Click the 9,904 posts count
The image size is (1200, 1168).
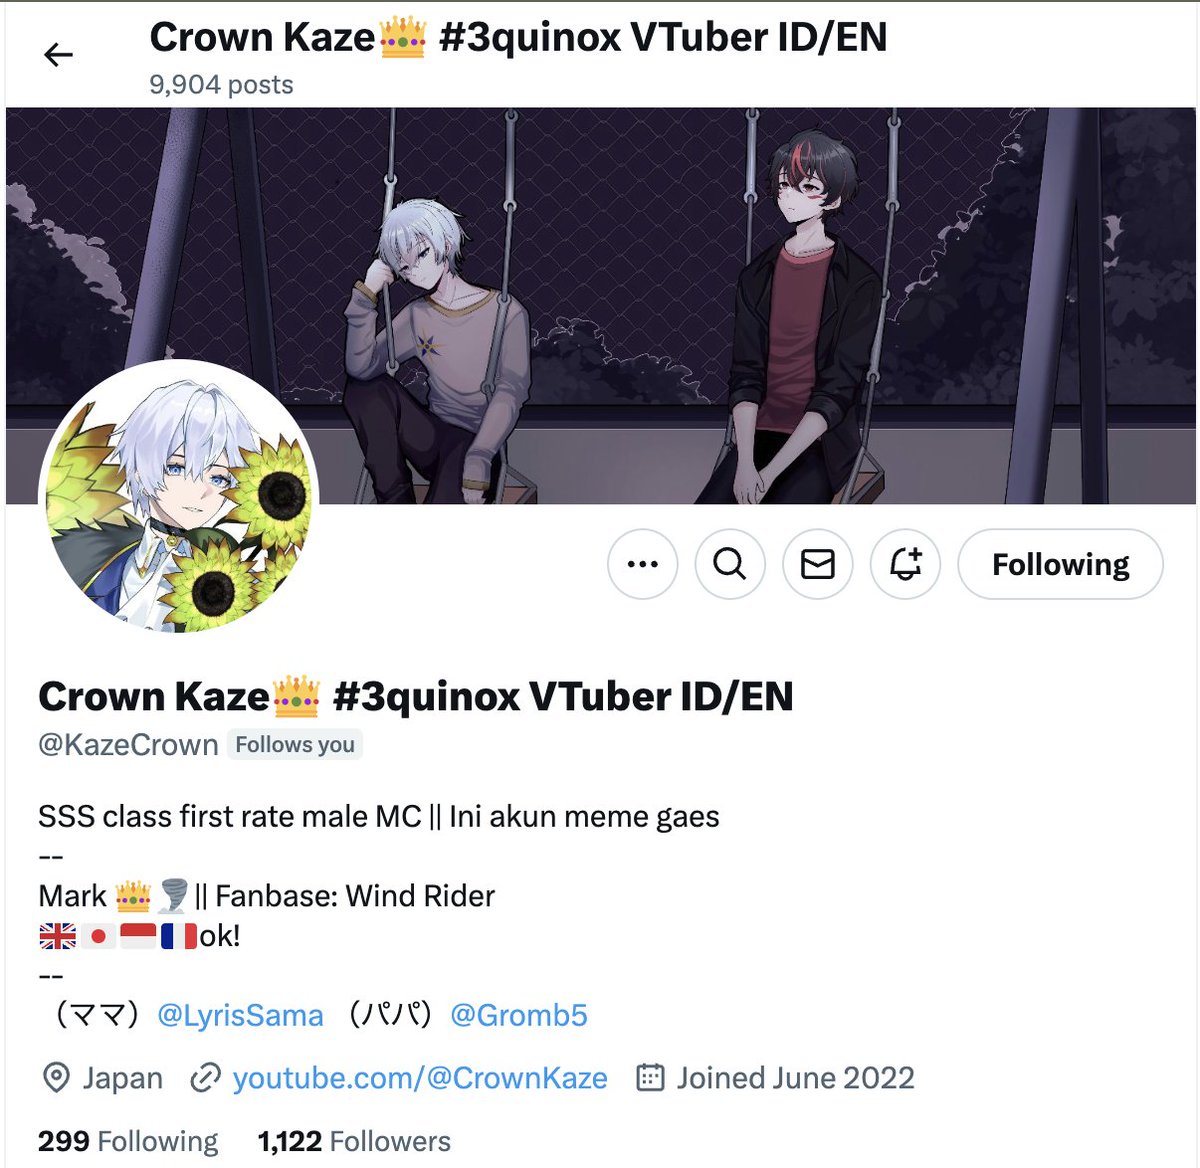point(221,85)
